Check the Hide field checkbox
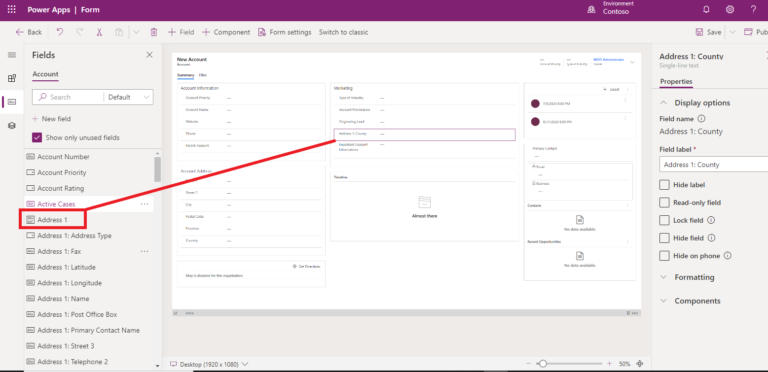This screenshot has width=768, height=372. coord(664,238)
